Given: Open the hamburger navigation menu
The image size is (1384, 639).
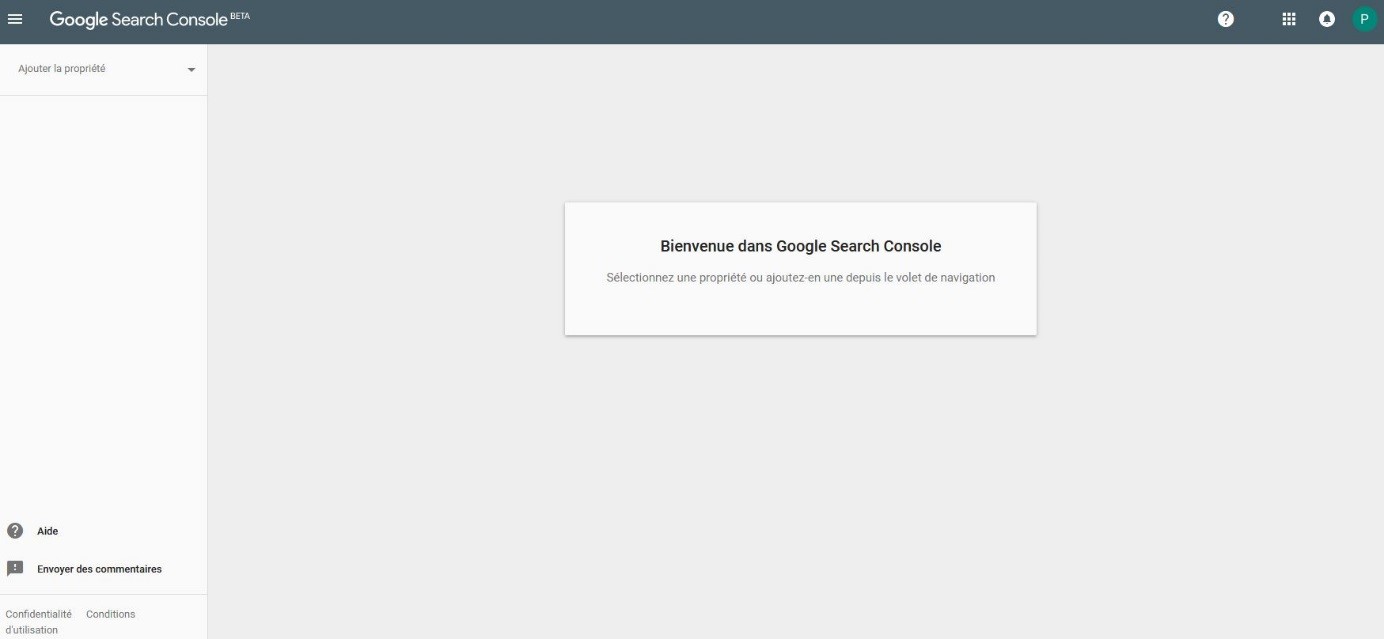Looking at the screenshot, I should [15, 19].
